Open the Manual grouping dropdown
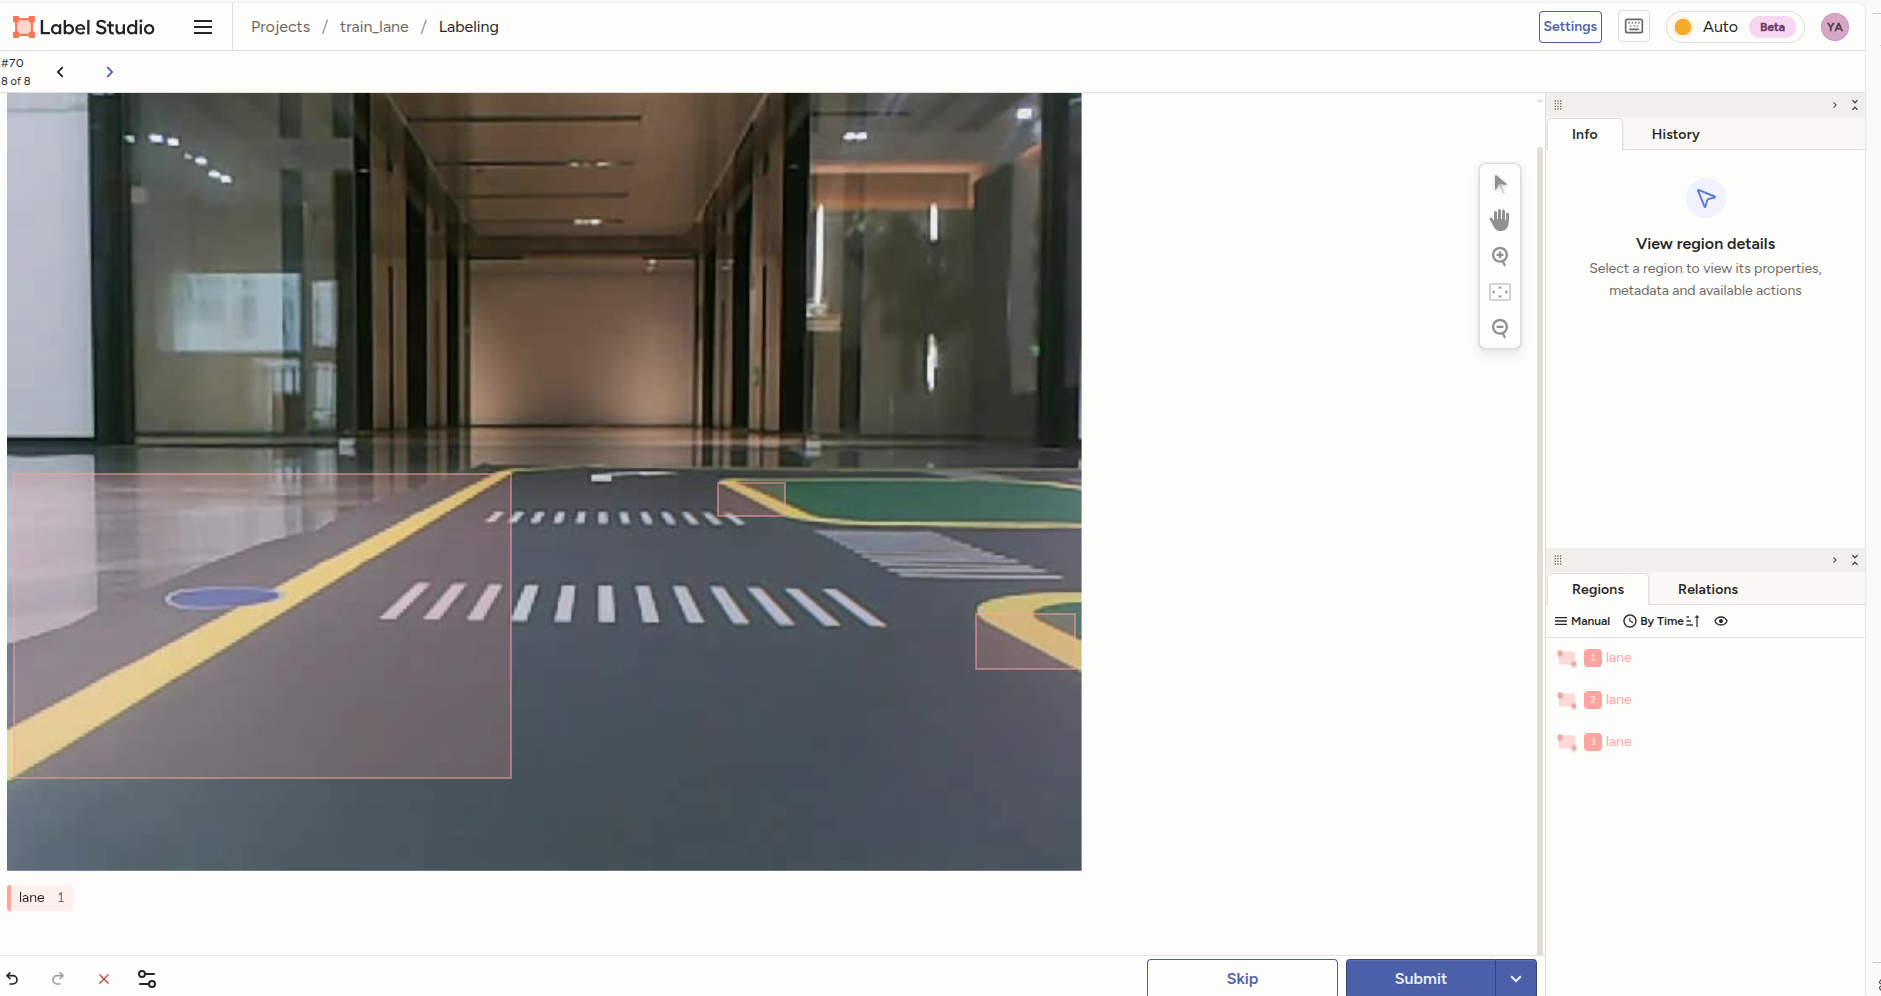Viewport: 1881px width, 996px height. (1582, 621)
